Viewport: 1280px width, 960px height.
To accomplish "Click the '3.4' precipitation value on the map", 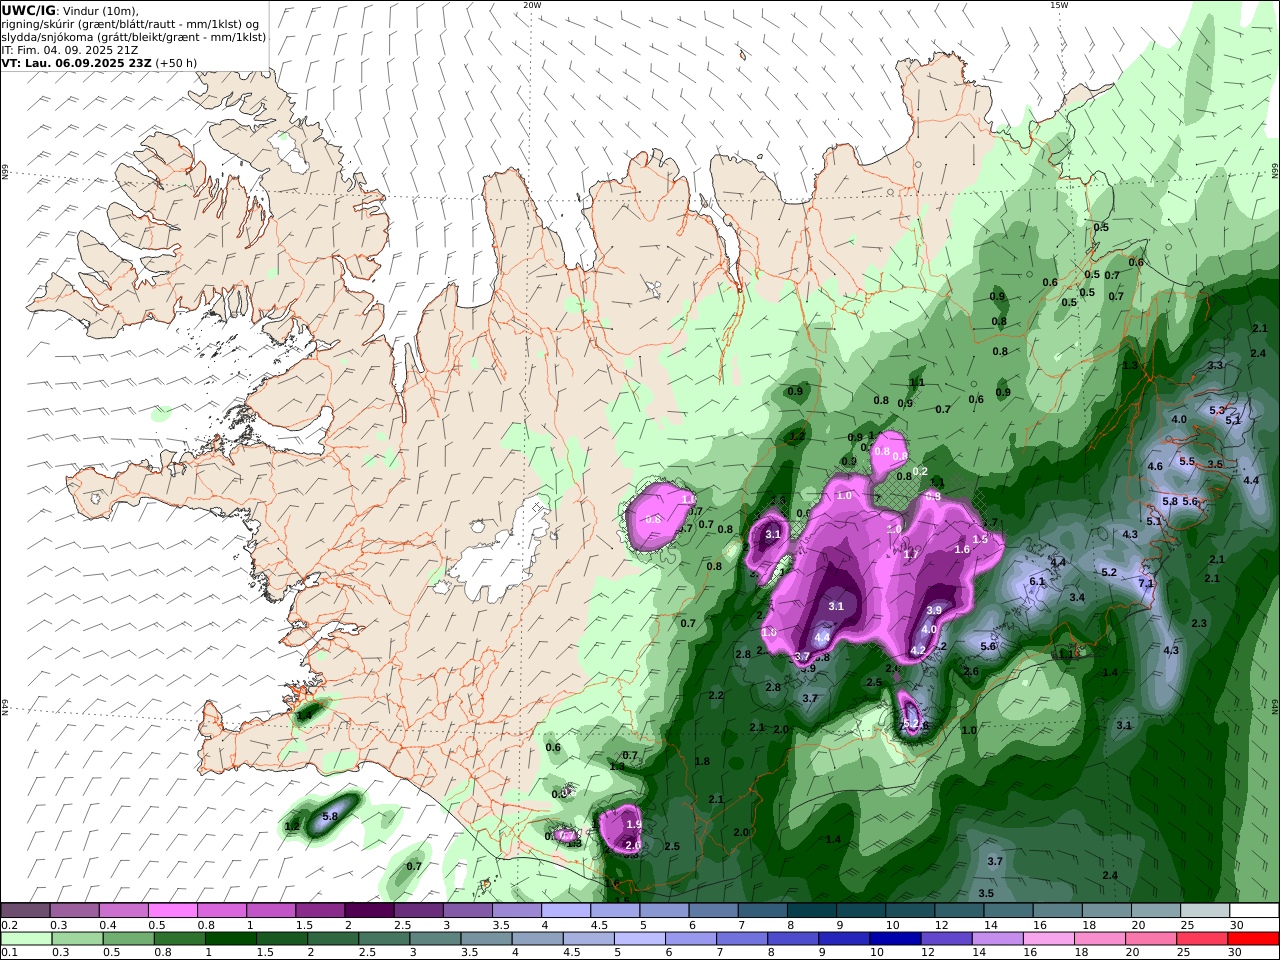I will click(1077, 598).
